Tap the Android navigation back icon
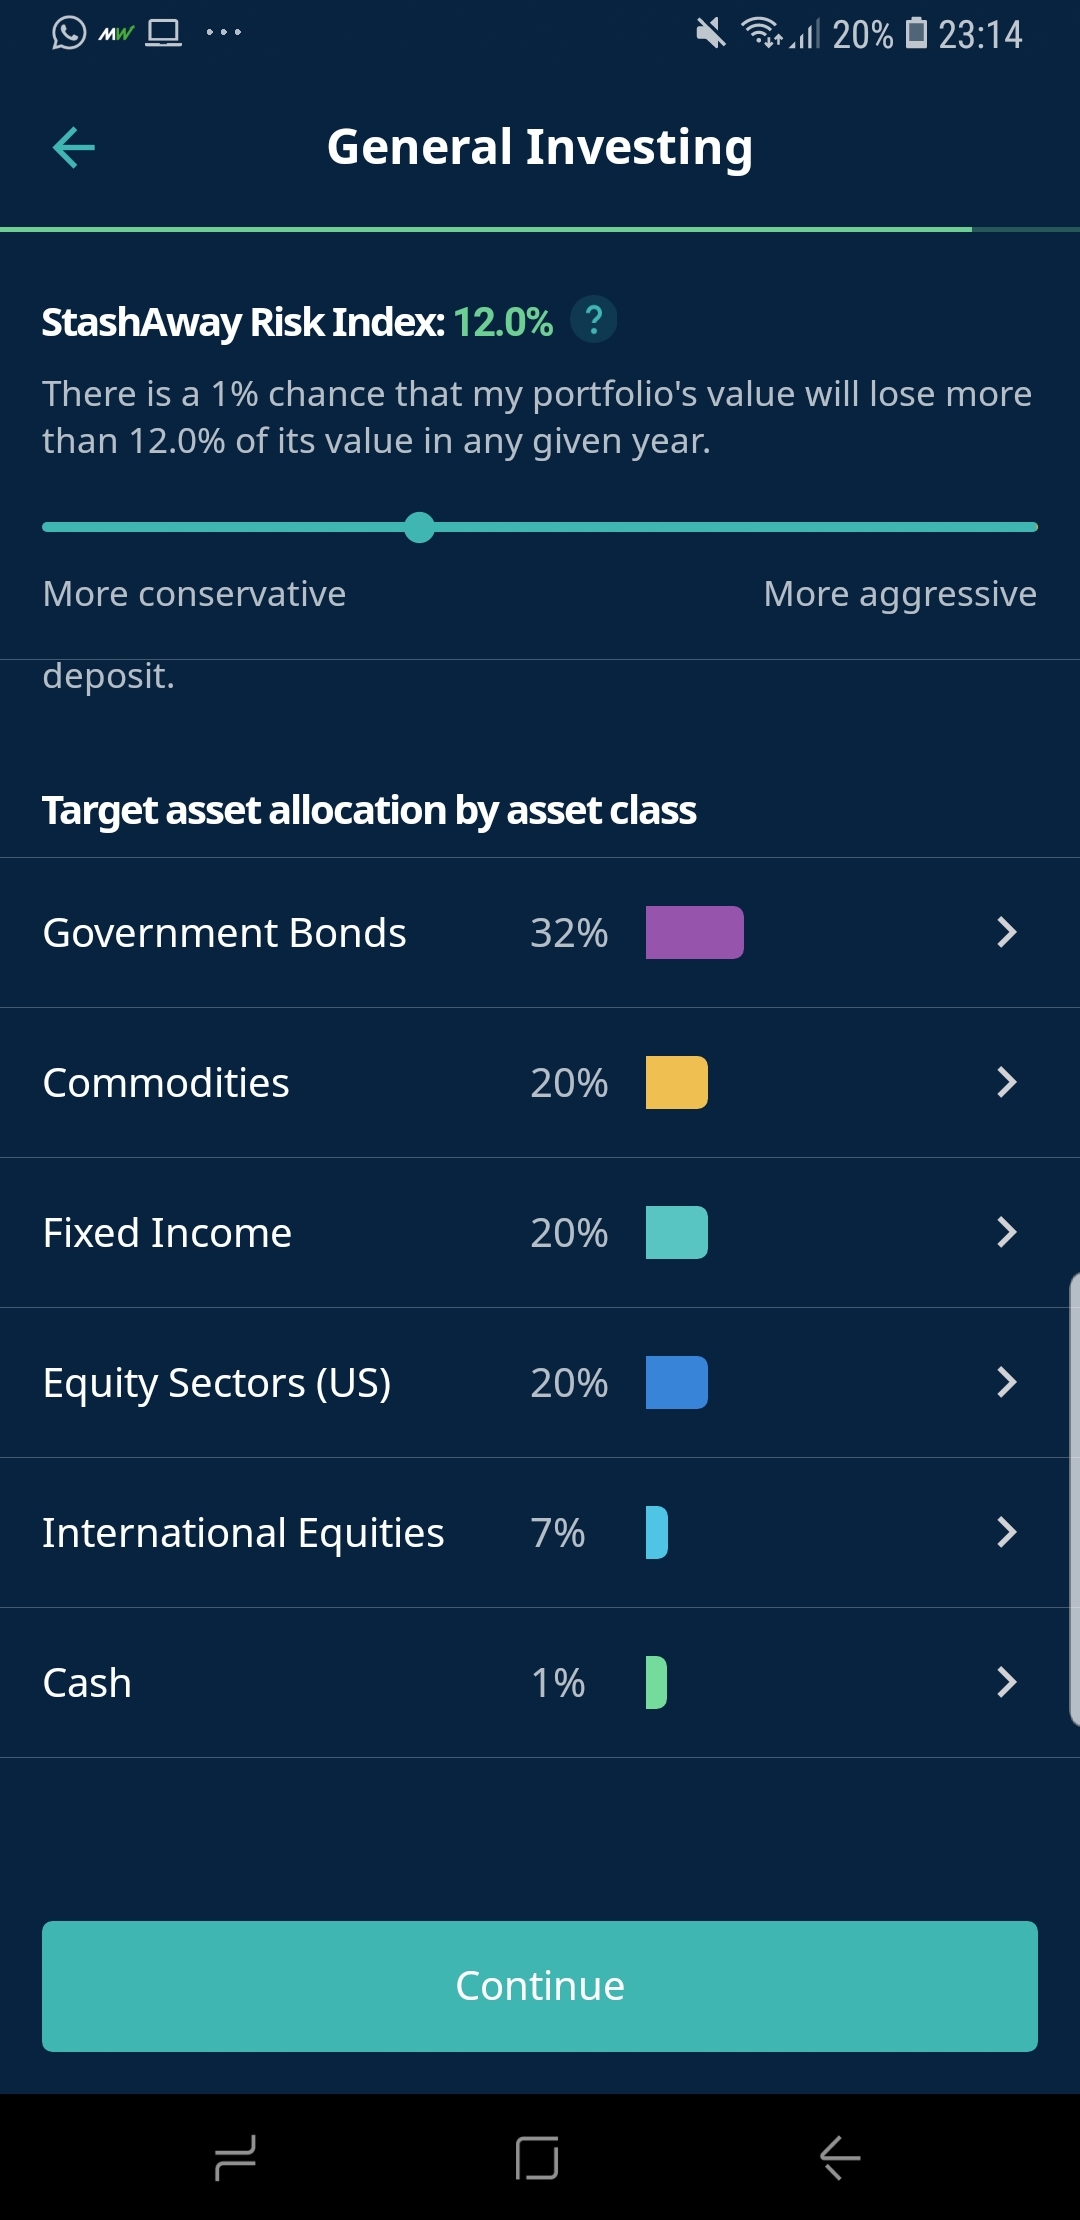 [x=840, y=2158]
